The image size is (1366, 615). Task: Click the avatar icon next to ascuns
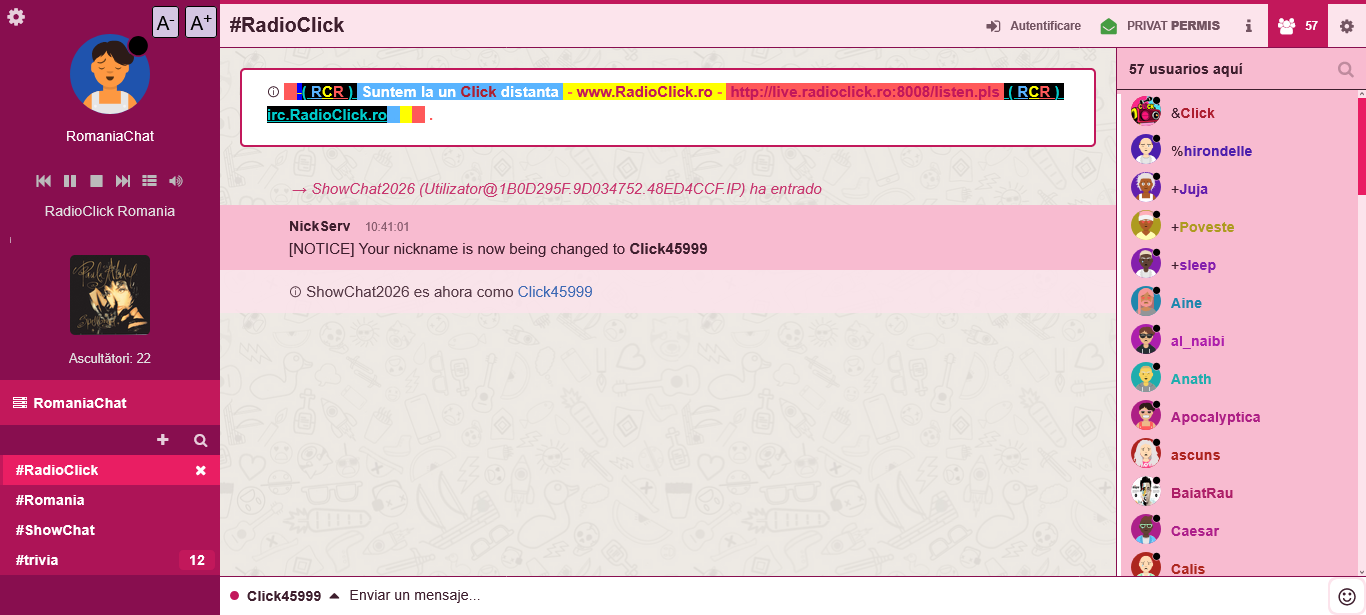[x=1145, y=453]
